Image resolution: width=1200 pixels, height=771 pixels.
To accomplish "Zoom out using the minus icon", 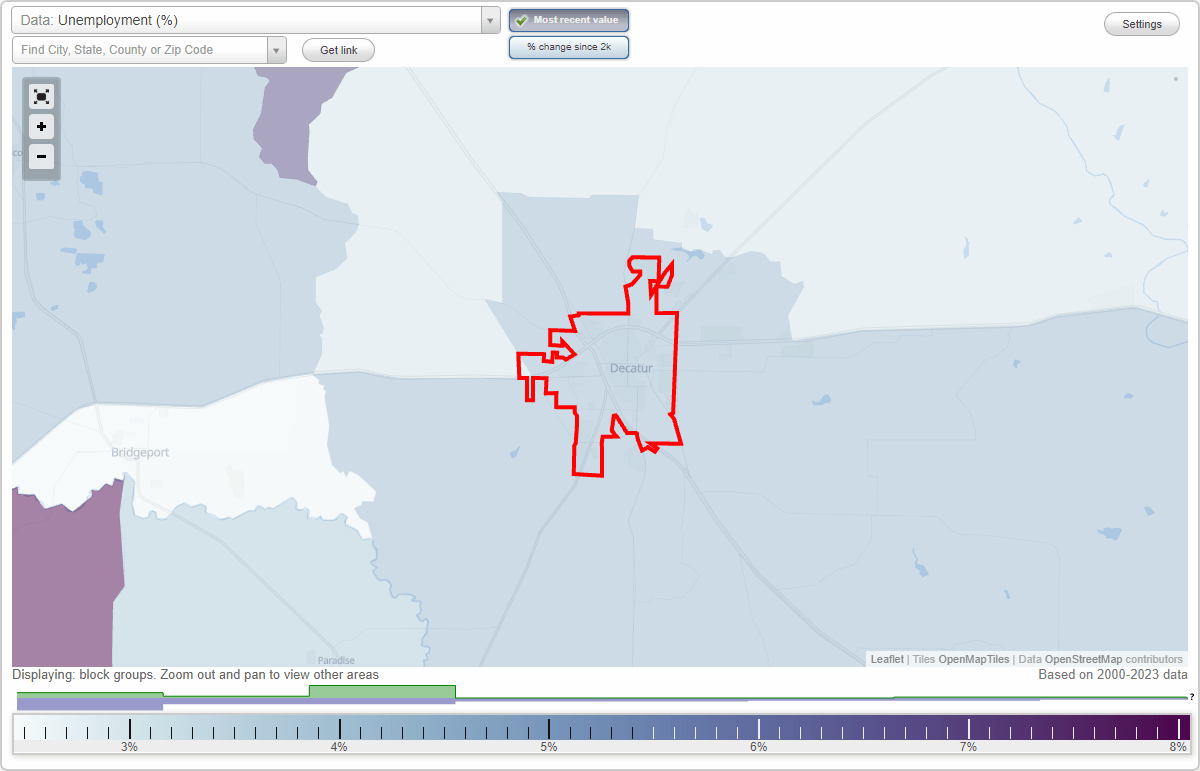I will [41, 157].
